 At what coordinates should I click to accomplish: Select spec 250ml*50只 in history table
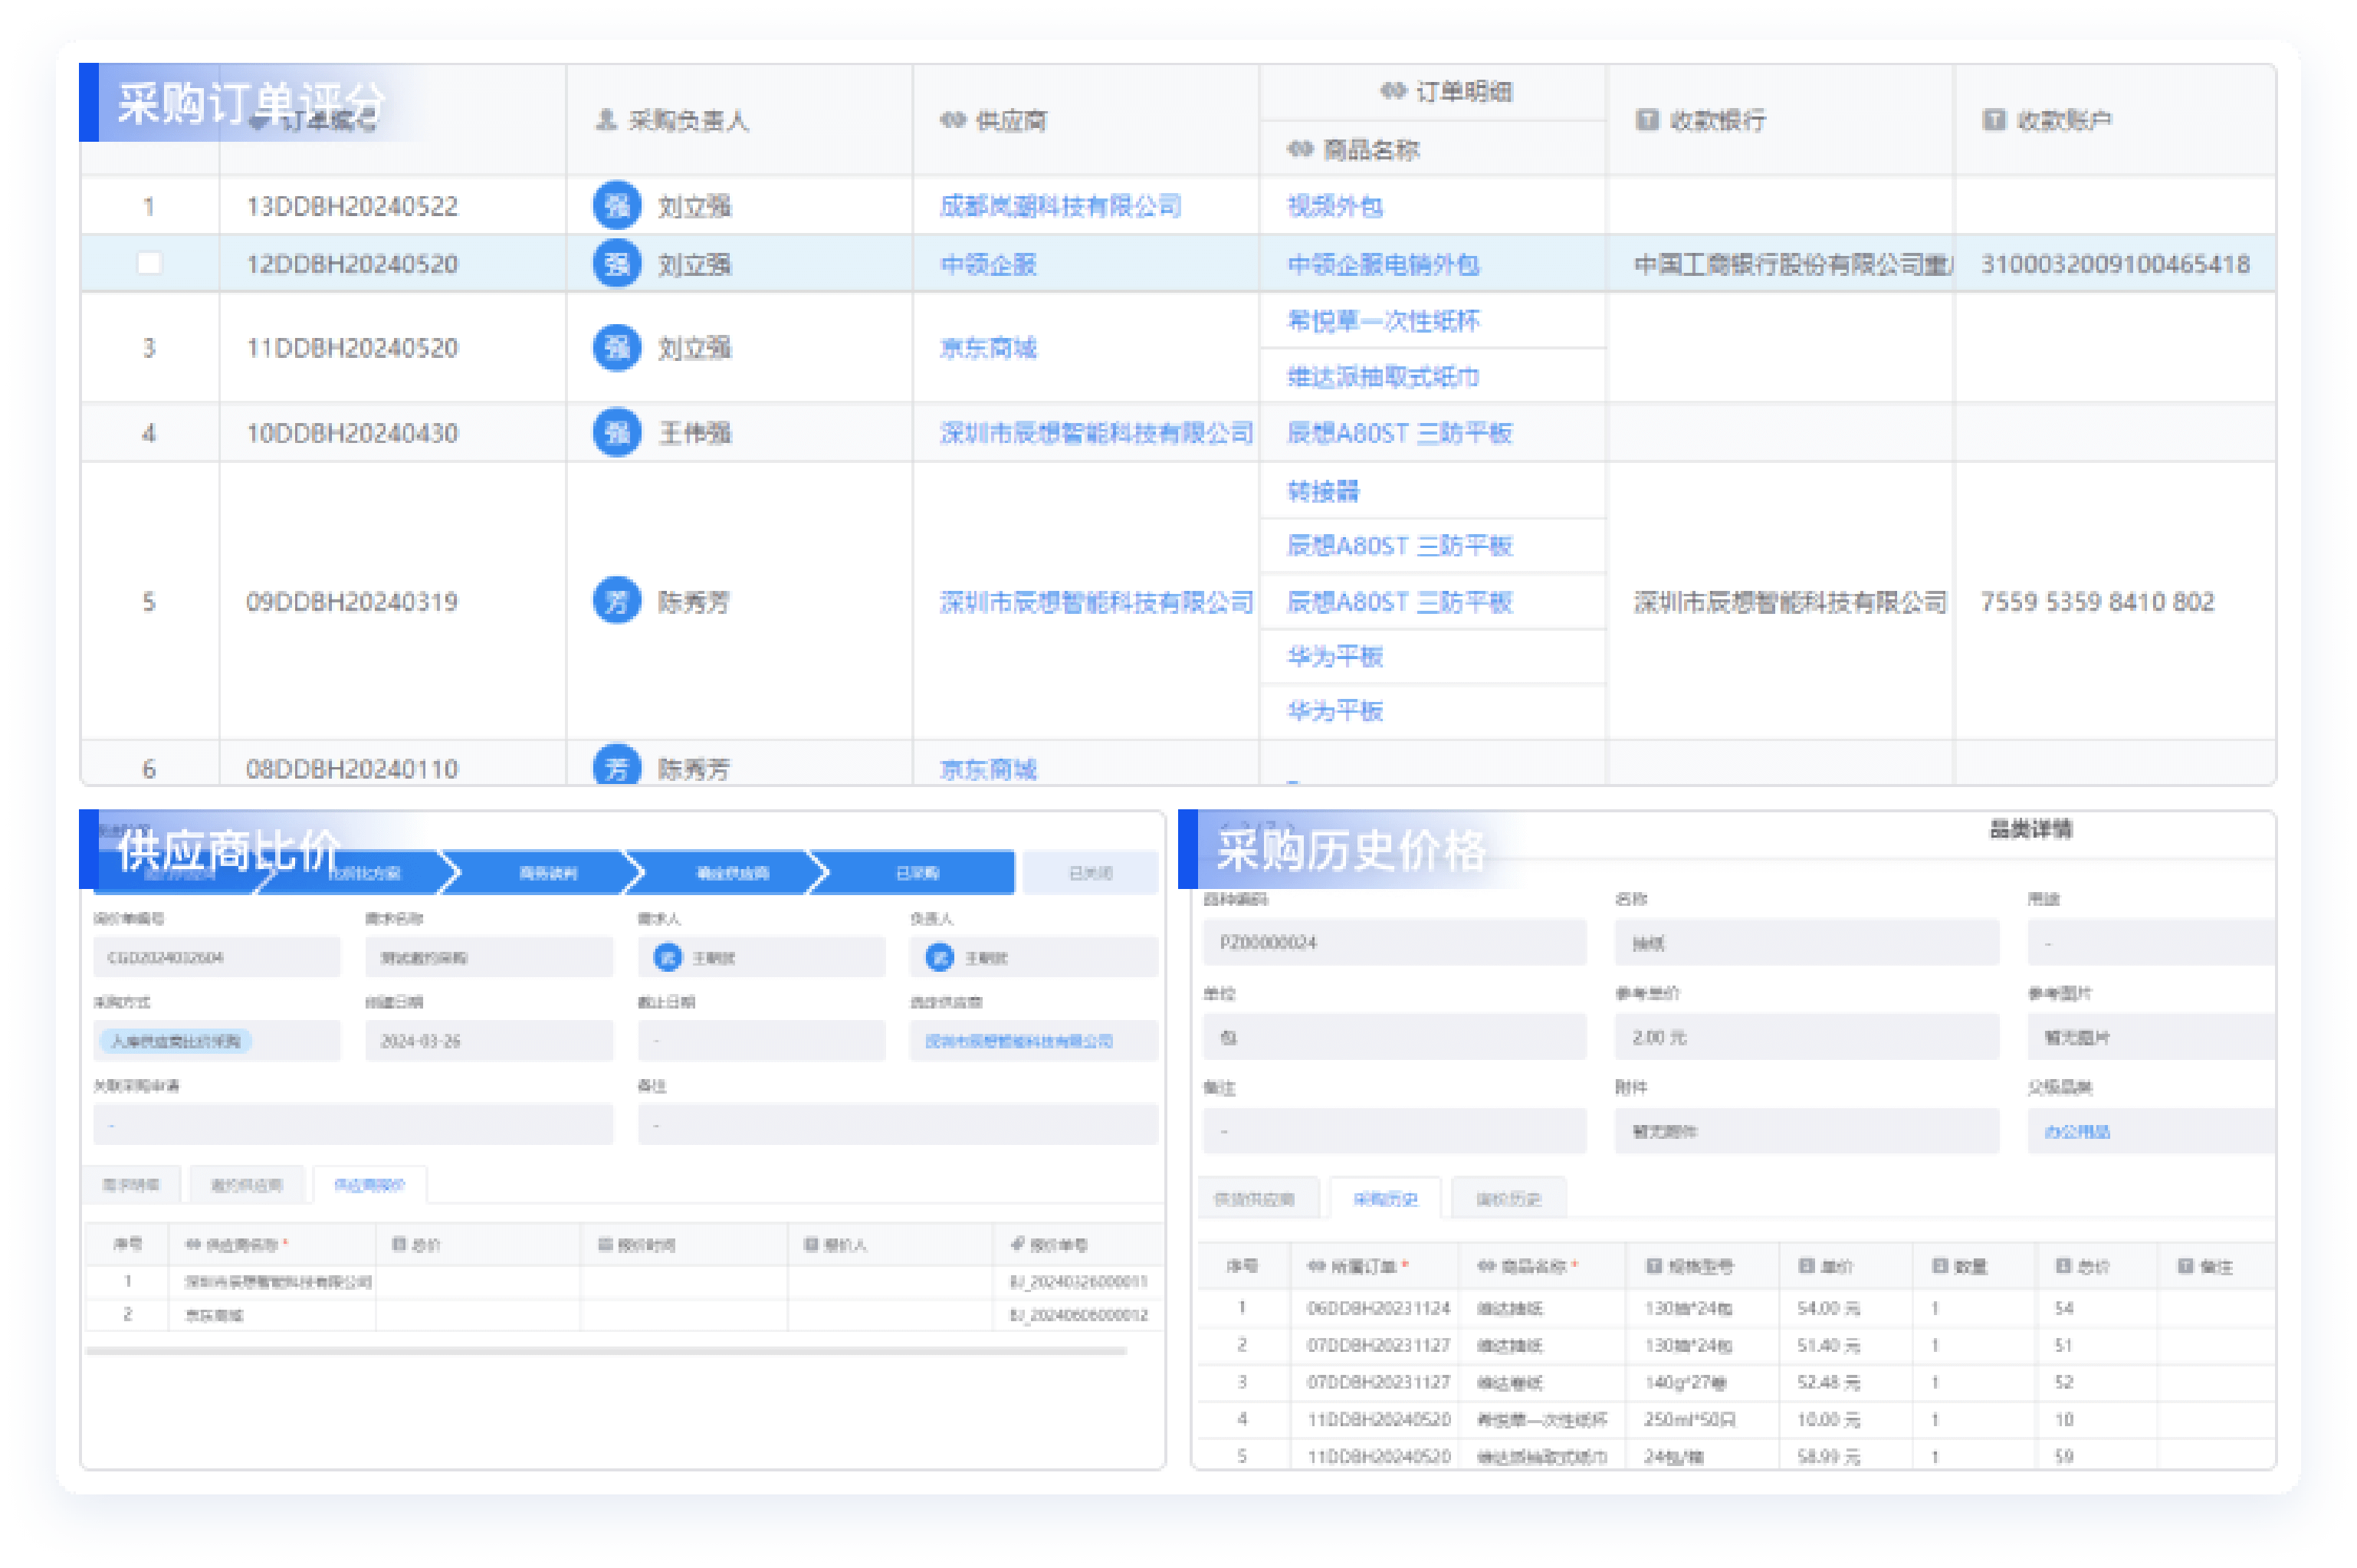click(1689, 1419)
